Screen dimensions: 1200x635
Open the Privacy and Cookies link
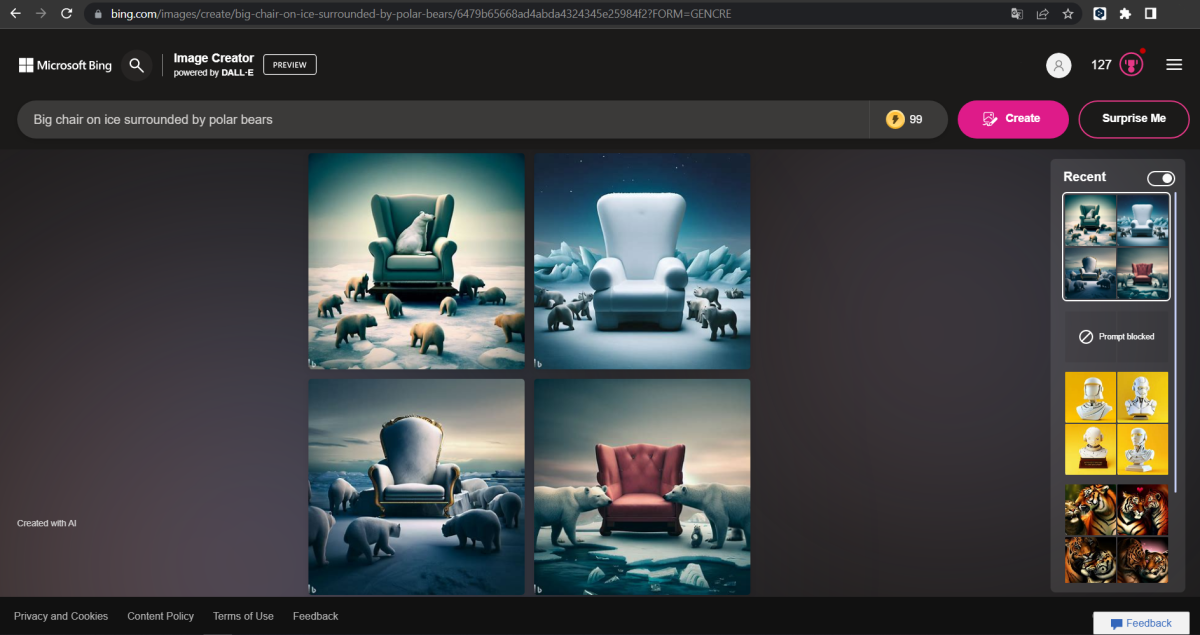click(61, 616)
